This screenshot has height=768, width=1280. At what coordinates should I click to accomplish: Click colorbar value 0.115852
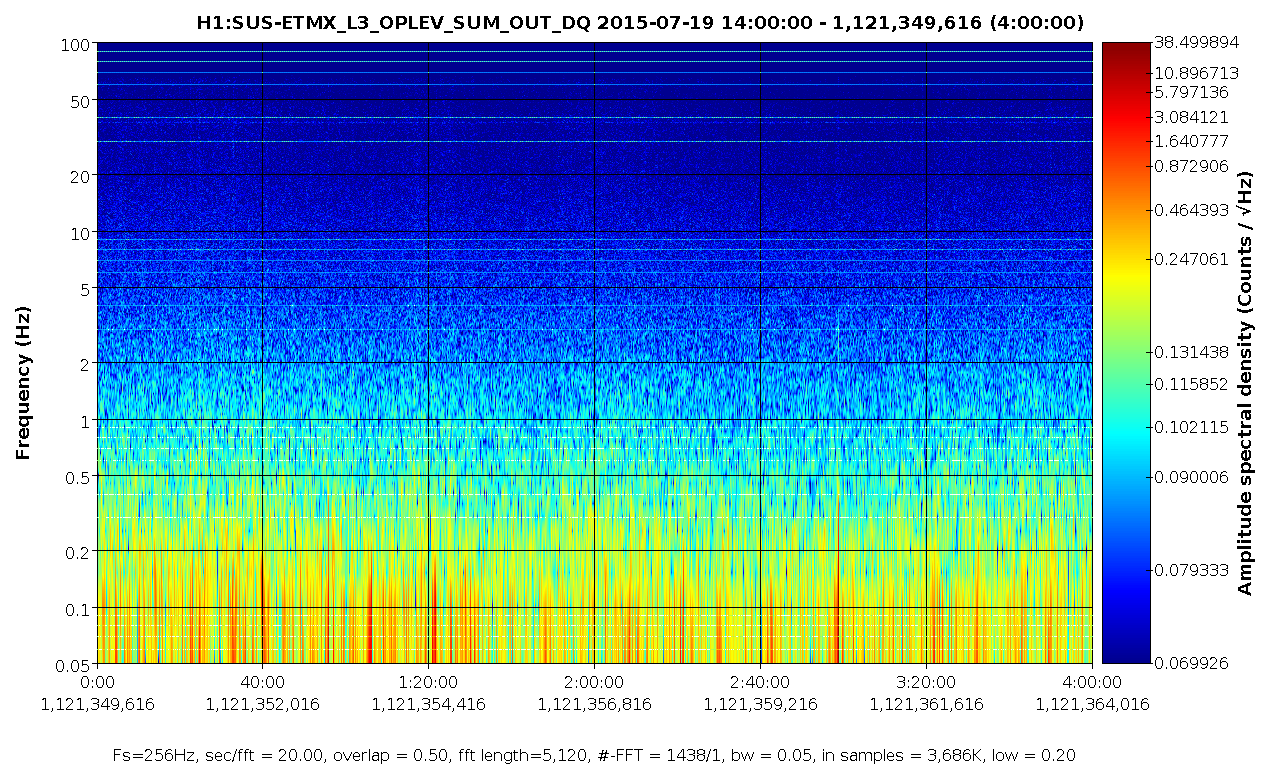click(x=1191, y=384)
